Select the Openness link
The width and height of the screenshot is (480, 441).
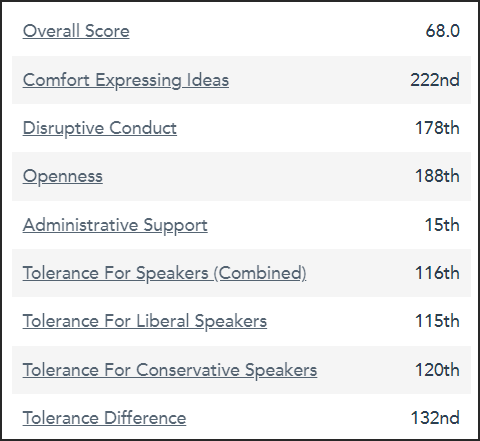tap(63, 176)
